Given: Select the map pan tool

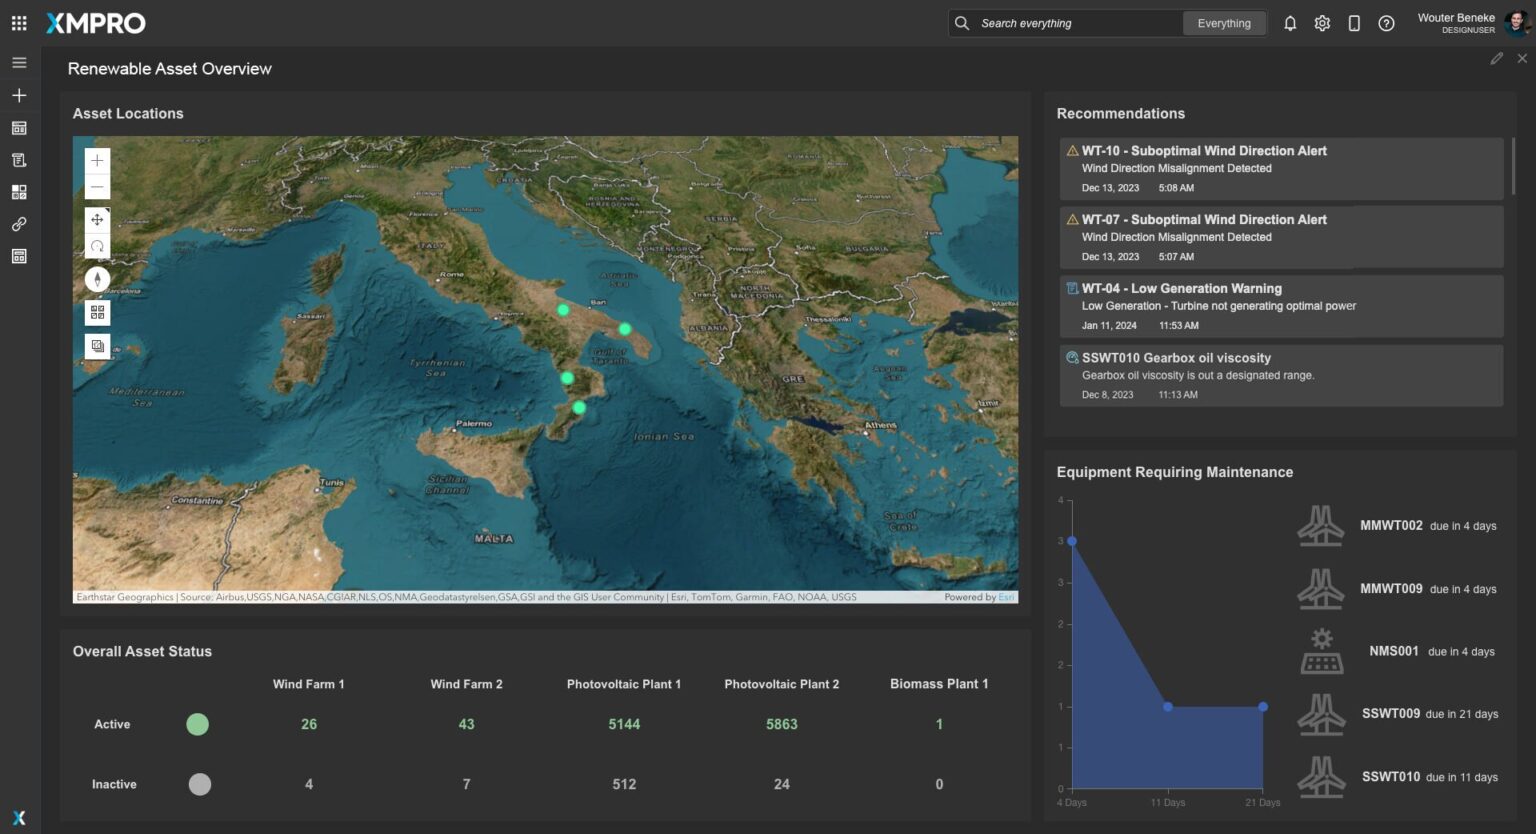Looking at the screenshot, I should 97,220.
